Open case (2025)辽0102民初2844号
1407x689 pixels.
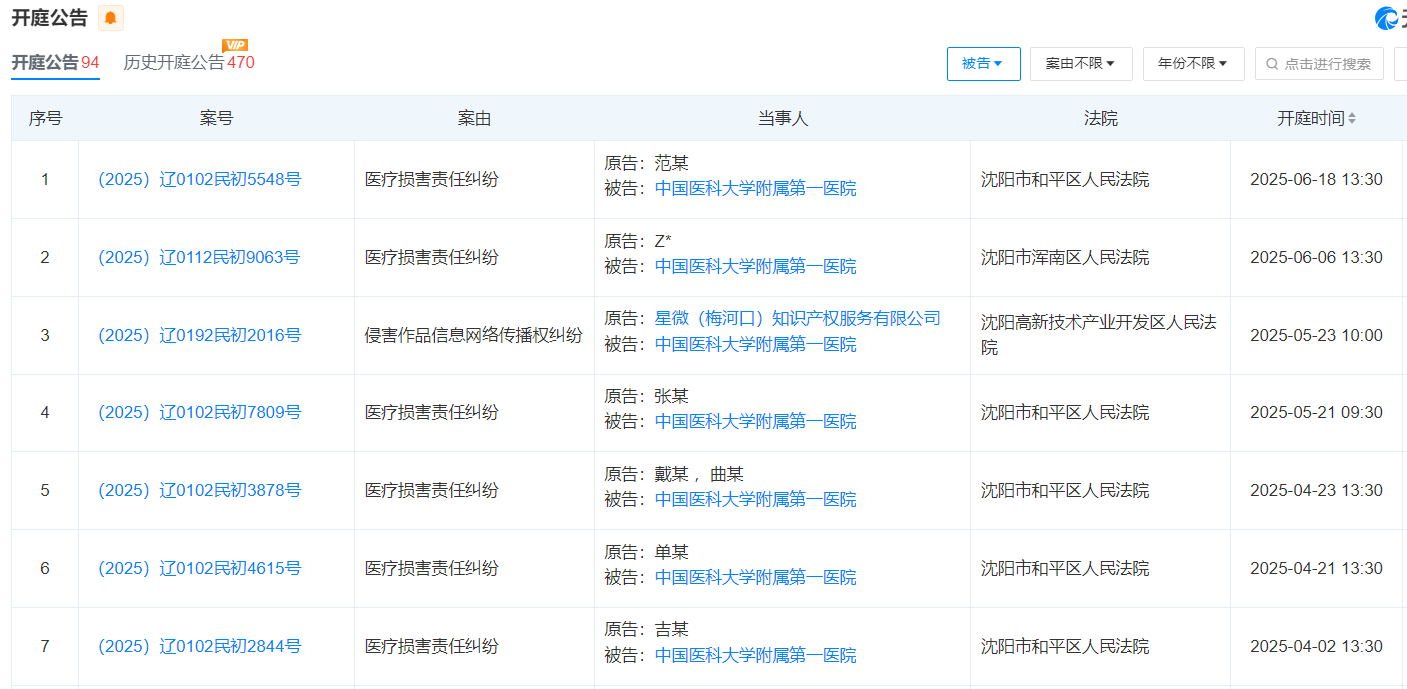[x=199, y=647]
